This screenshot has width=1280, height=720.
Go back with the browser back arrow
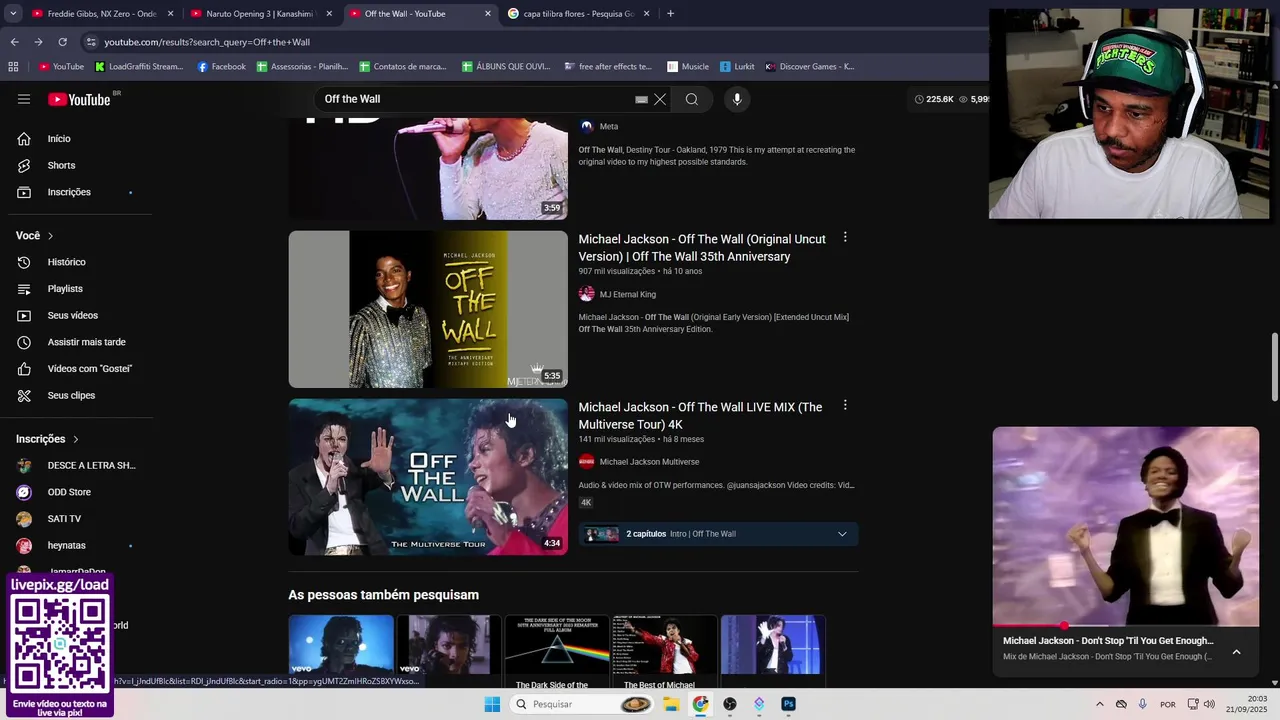click(x=14, y=42)
